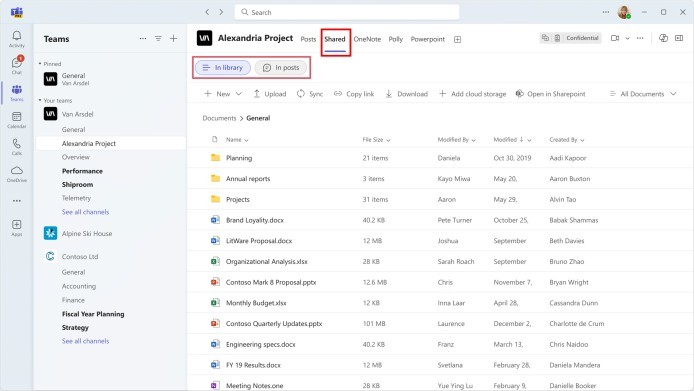Screen dimensions: 694x391
Task: Start a meeting with the video camera icon
Action: coord(615,38)
